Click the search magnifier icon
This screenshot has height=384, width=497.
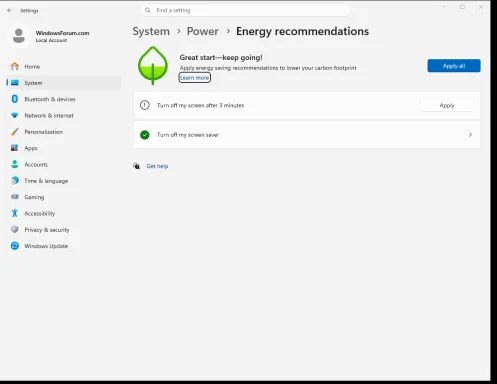[x=148, y=10]
